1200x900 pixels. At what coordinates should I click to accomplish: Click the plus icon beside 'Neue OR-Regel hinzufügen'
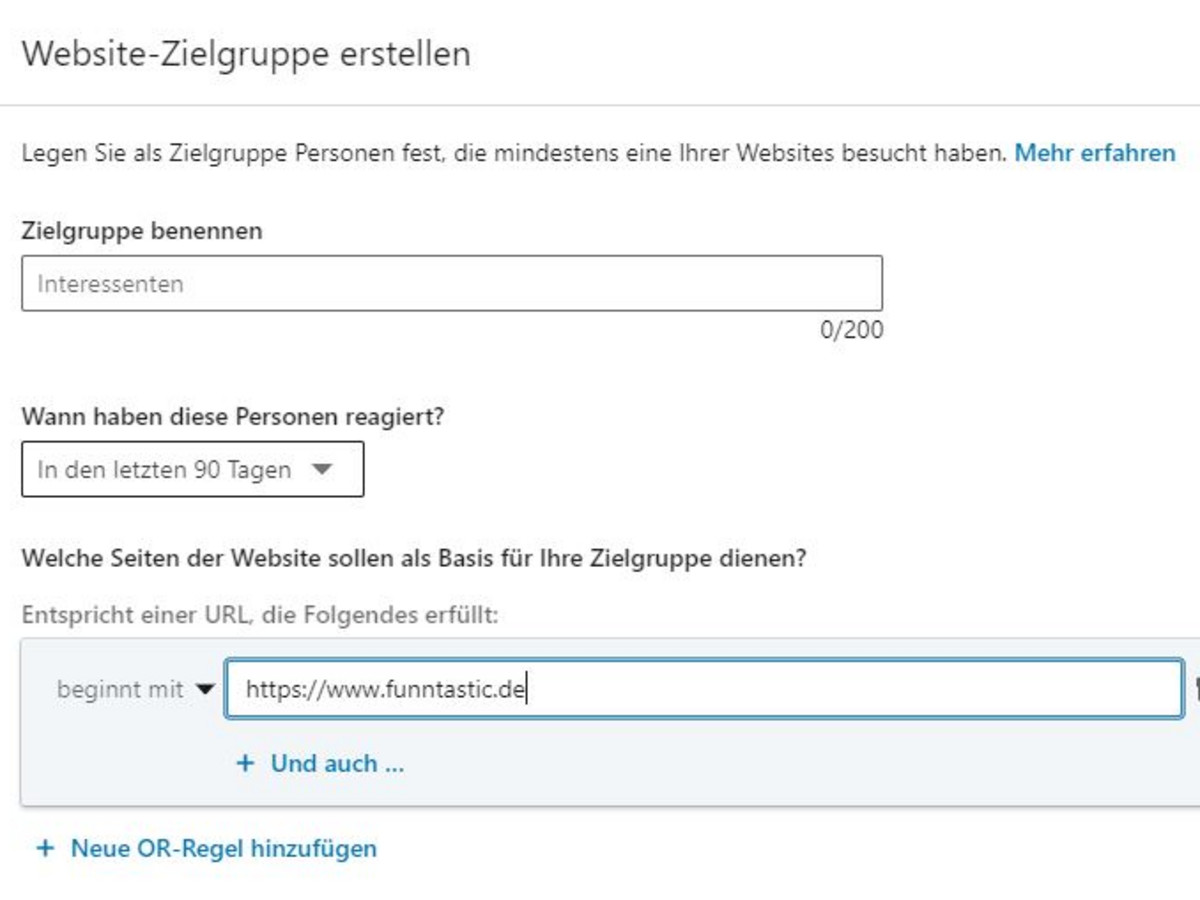coord(45,849)
